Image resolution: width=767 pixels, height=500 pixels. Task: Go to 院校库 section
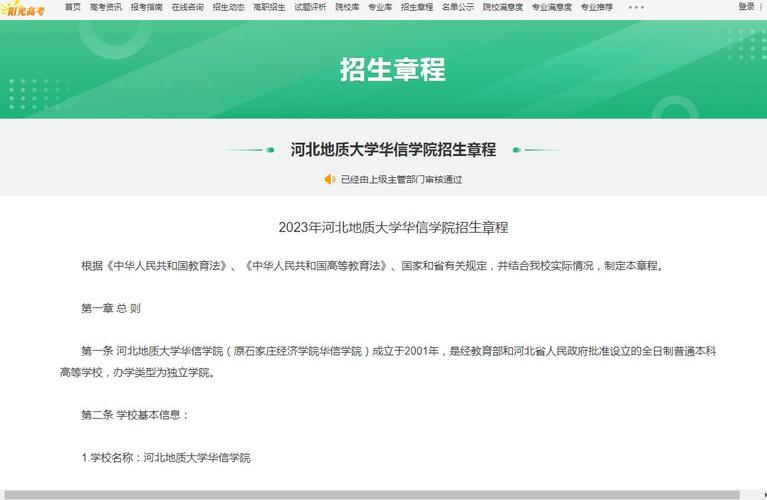pos(347,7)
